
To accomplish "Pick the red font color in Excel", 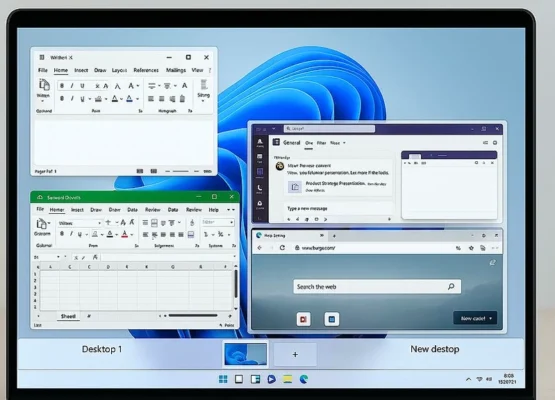I will coord(125,234).
